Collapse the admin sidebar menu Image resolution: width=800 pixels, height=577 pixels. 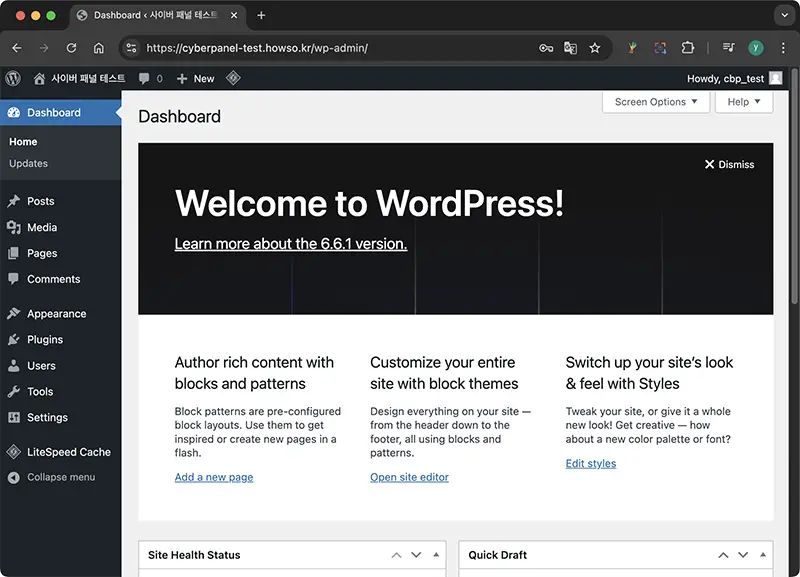tap(61, 477)
